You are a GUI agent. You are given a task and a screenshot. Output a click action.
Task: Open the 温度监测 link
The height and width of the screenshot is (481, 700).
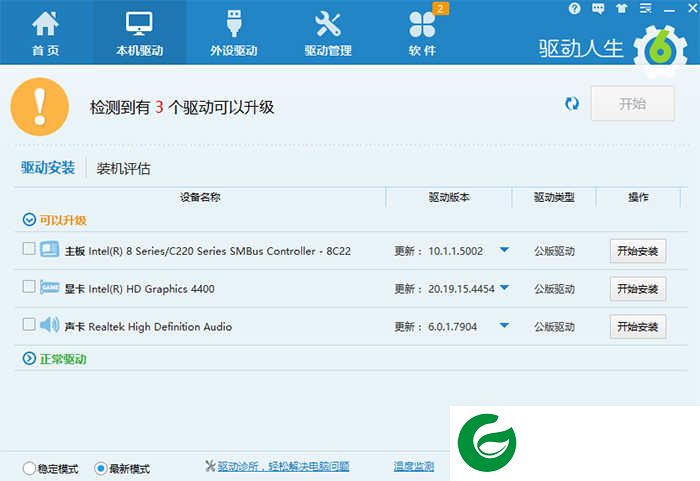[414, 467]
